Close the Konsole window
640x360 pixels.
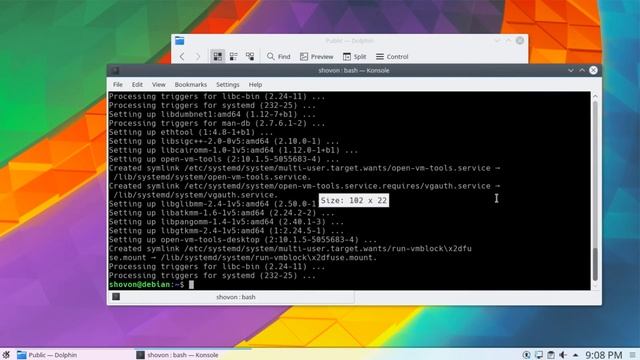(593, 70)
